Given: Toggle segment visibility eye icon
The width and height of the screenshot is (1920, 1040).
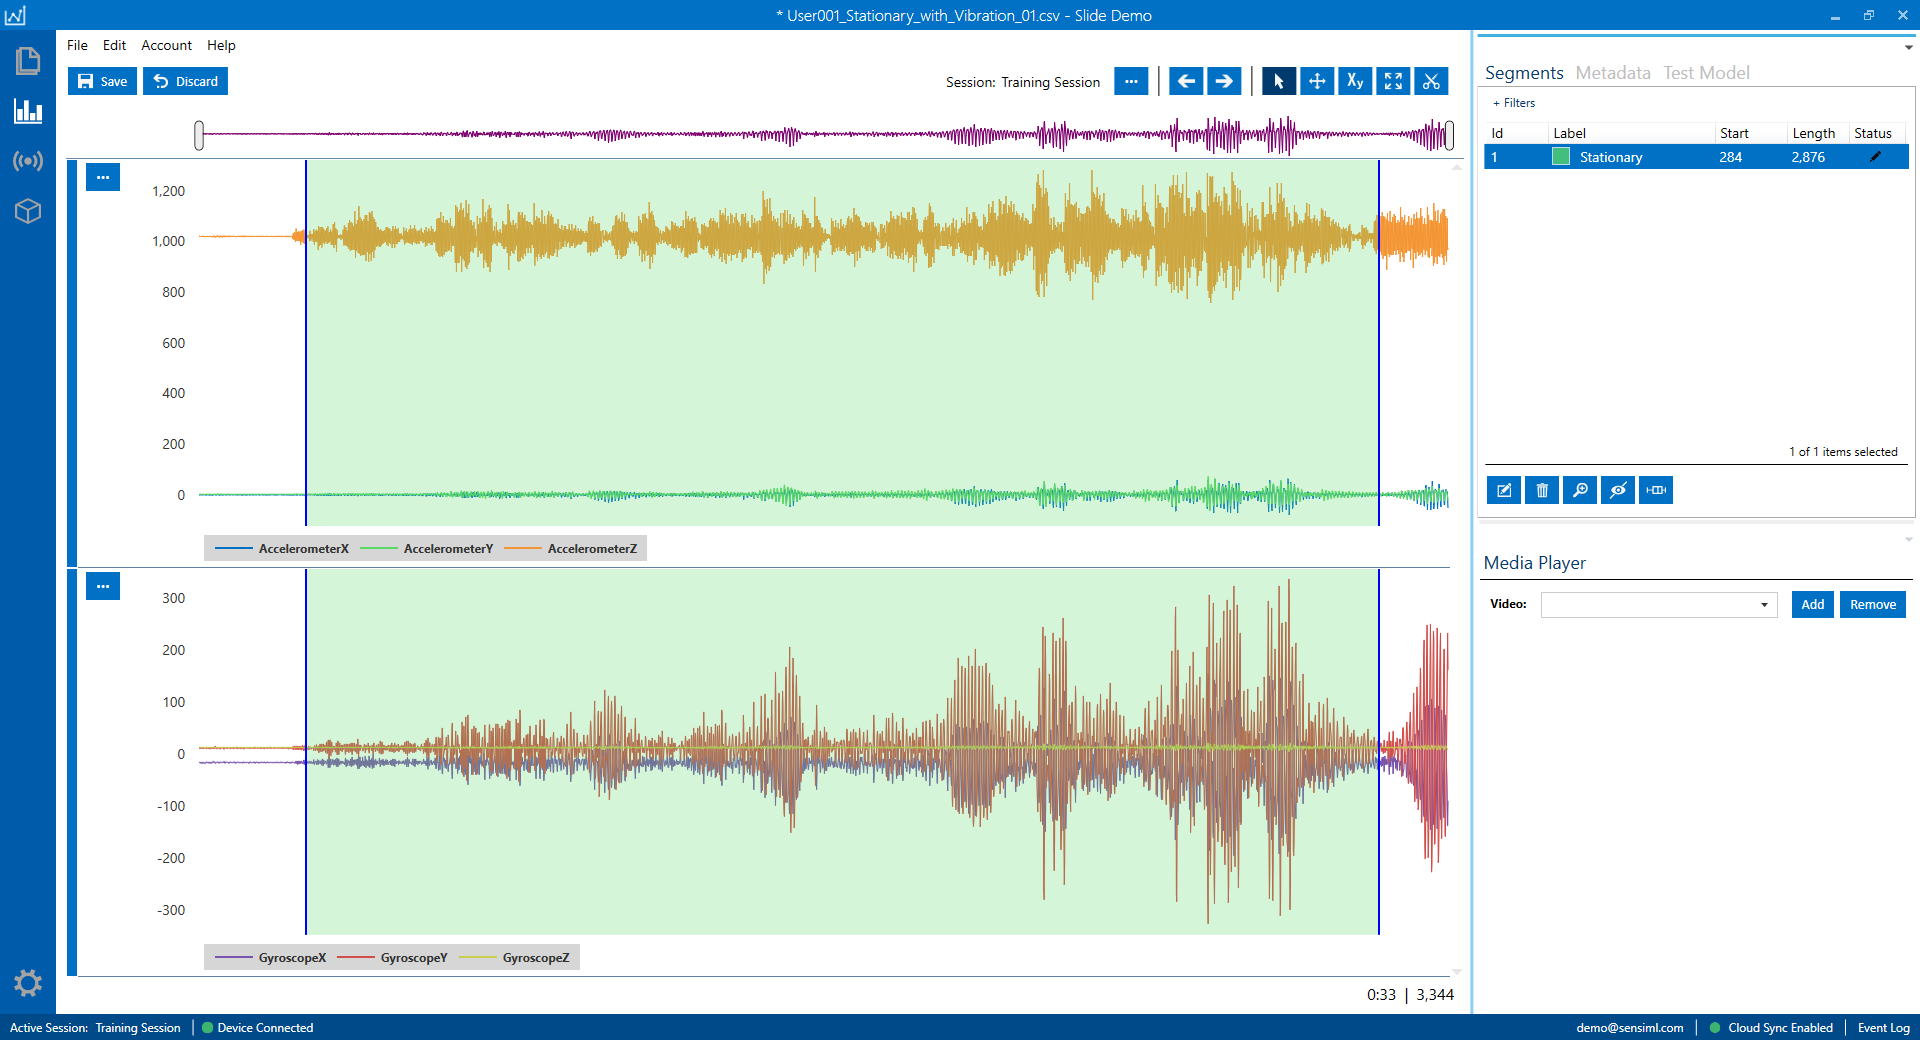Looking at the screenshot, I should click(x=1618, y=490).
